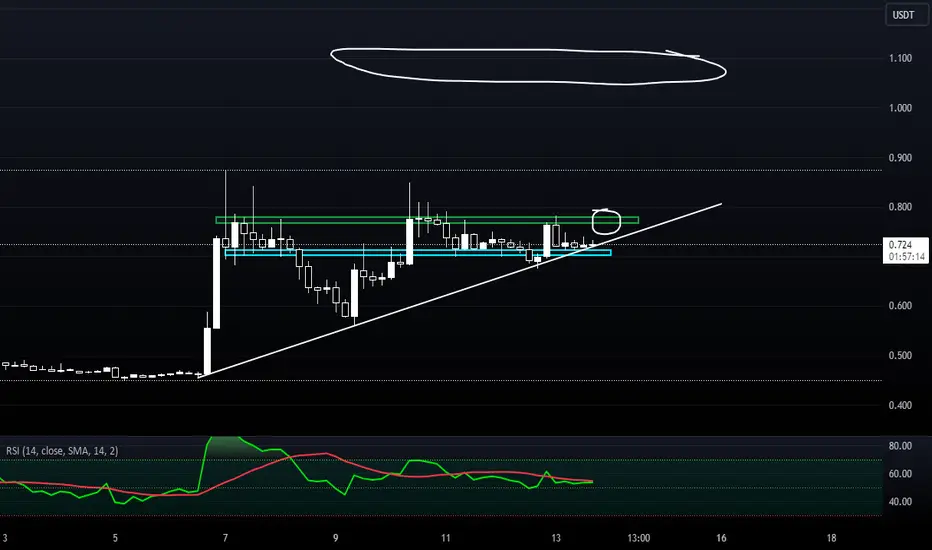Click the 0.400 price axis label
This screenshot has width=932, height=550.
click(x=900, y=406)
